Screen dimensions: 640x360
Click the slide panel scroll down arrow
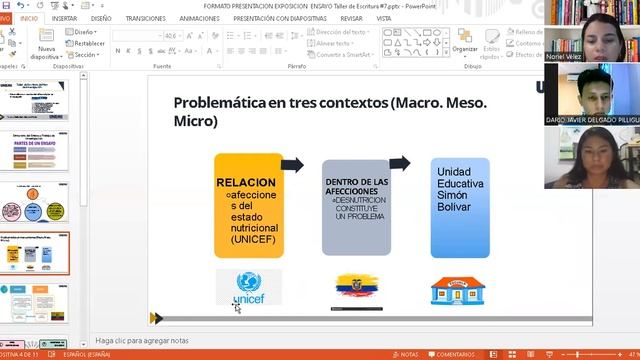pos(83,344)
